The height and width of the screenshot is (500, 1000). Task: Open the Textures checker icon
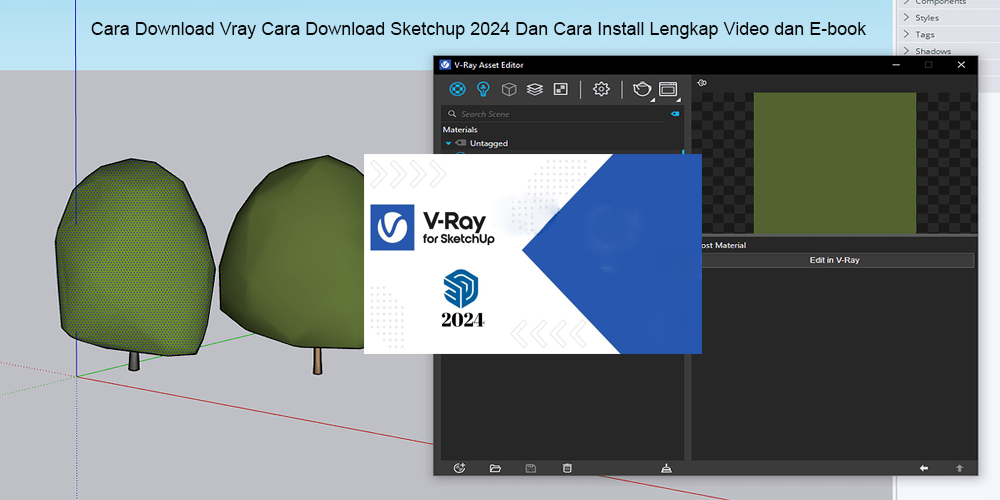click(561, 89)
